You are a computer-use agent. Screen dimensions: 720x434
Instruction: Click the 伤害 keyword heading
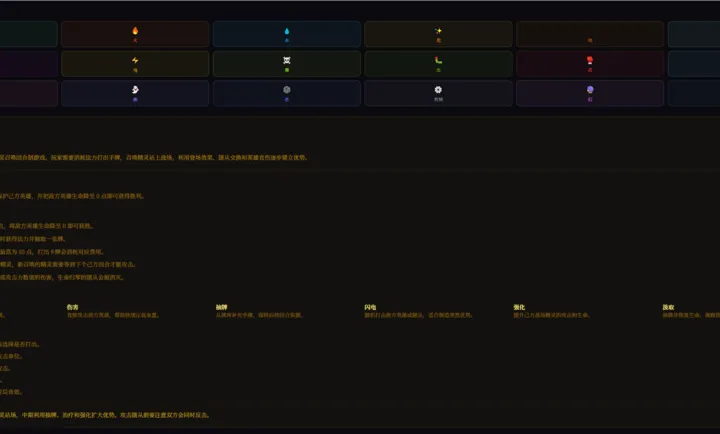pyautogui.click(x=73, y=307)
